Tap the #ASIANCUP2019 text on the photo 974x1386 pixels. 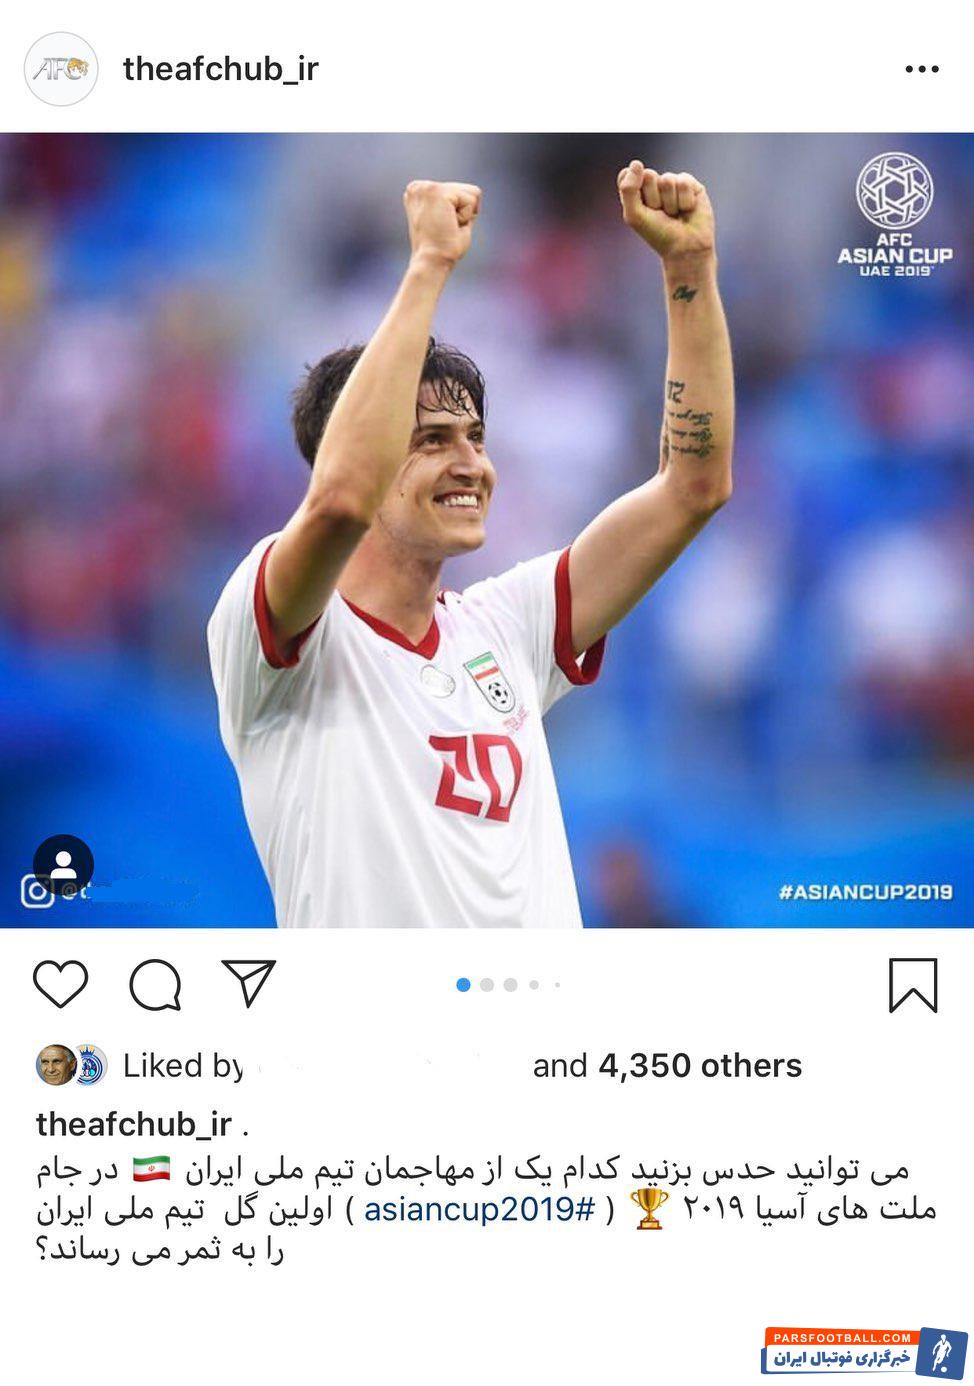pos(866,891)
